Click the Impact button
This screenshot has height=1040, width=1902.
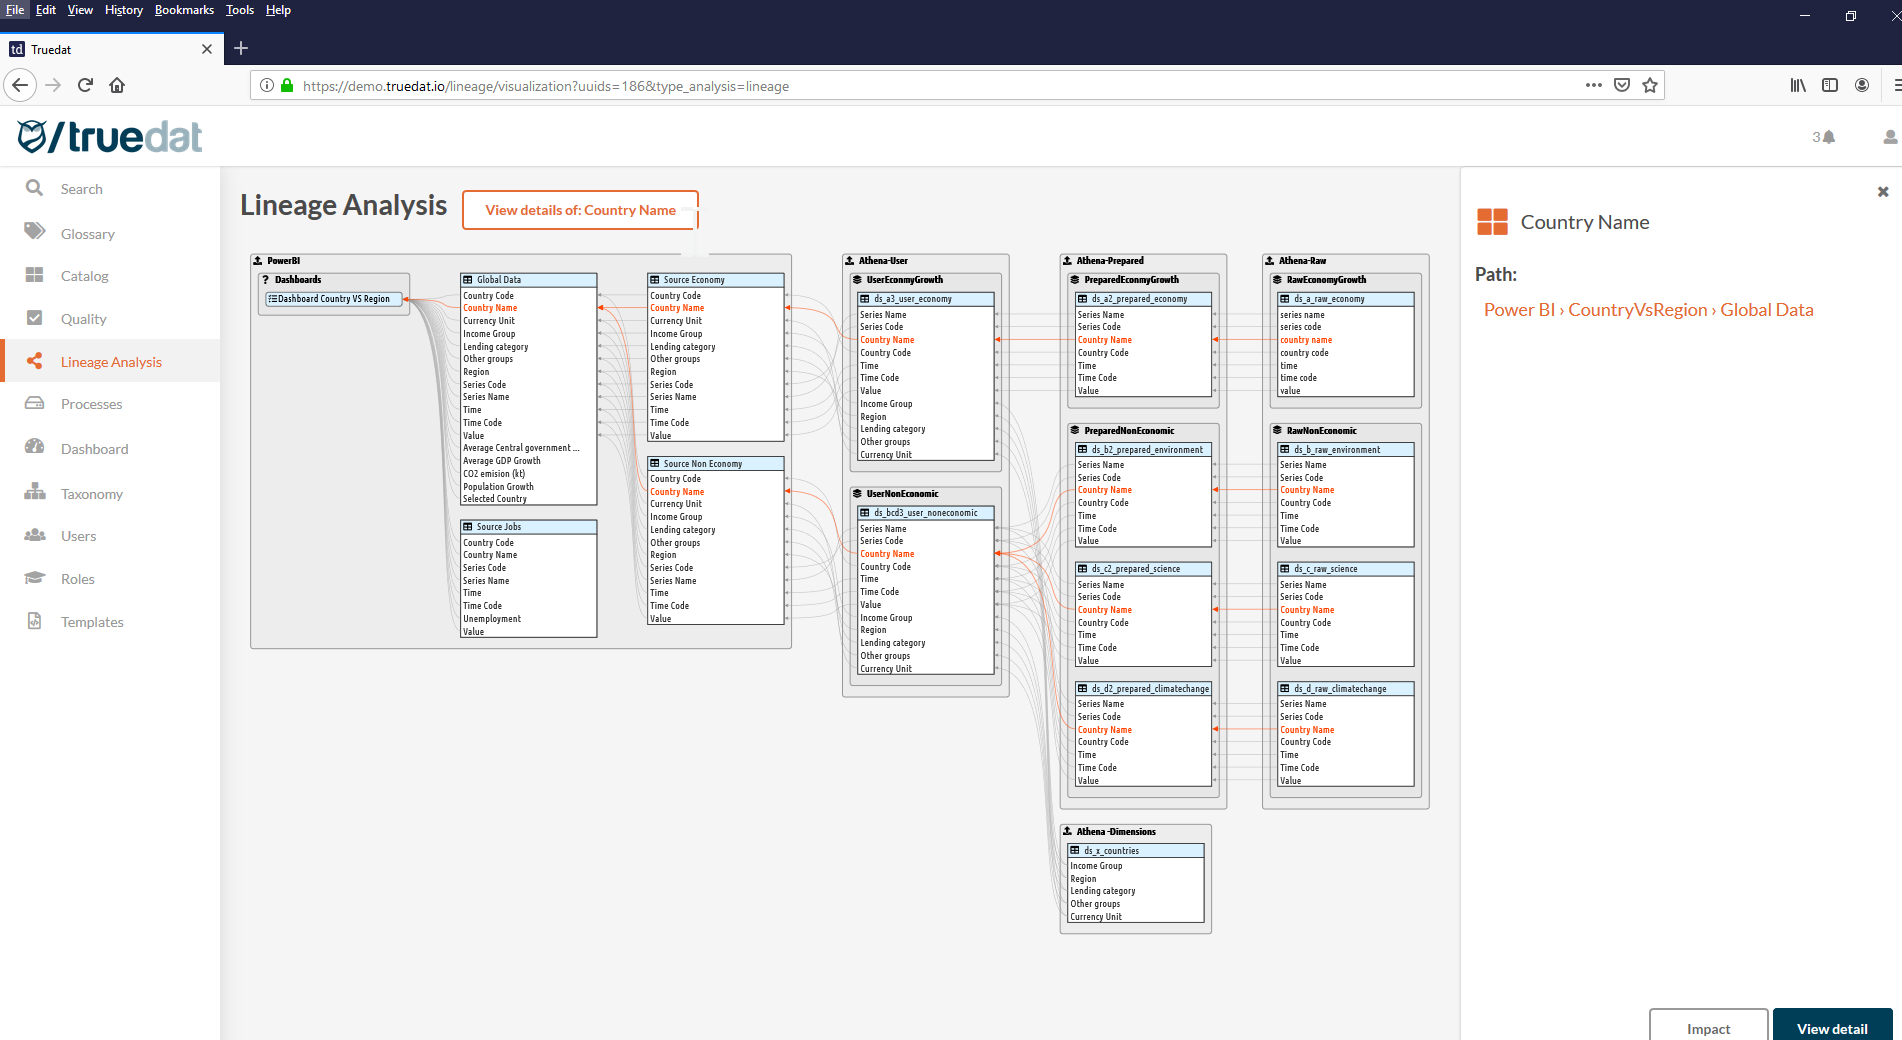tap(1708, 1027)
